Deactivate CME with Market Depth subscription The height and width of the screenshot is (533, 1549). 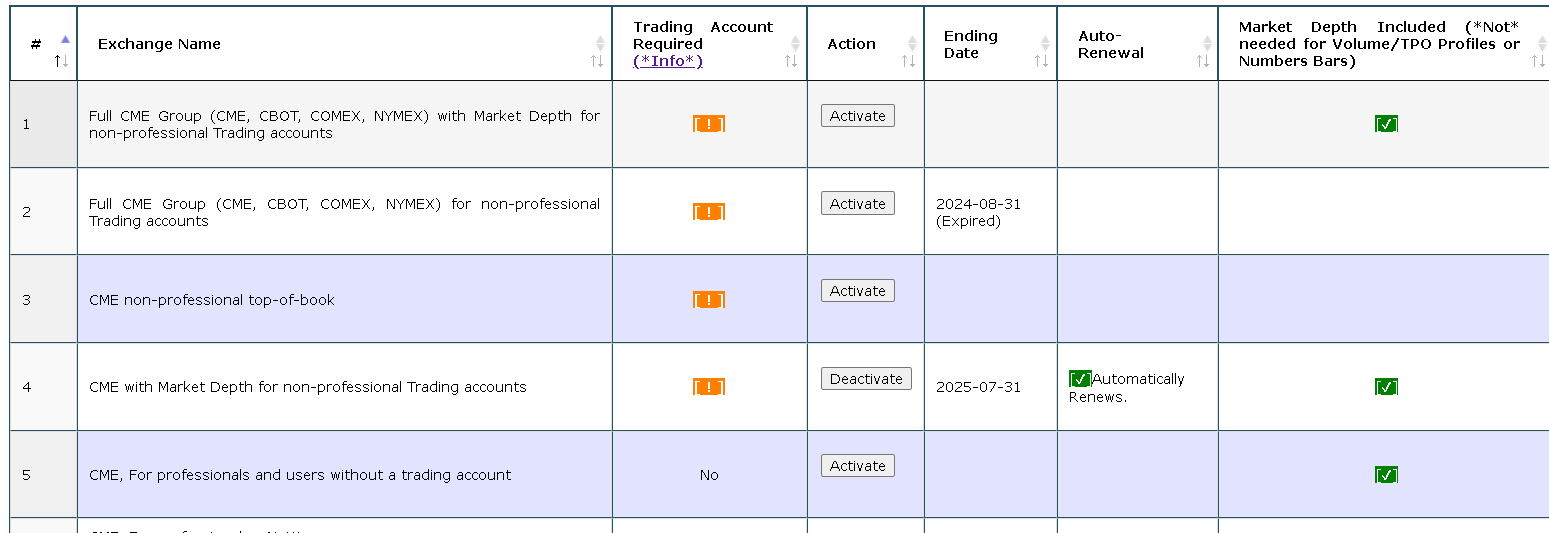tap(866, 379)
